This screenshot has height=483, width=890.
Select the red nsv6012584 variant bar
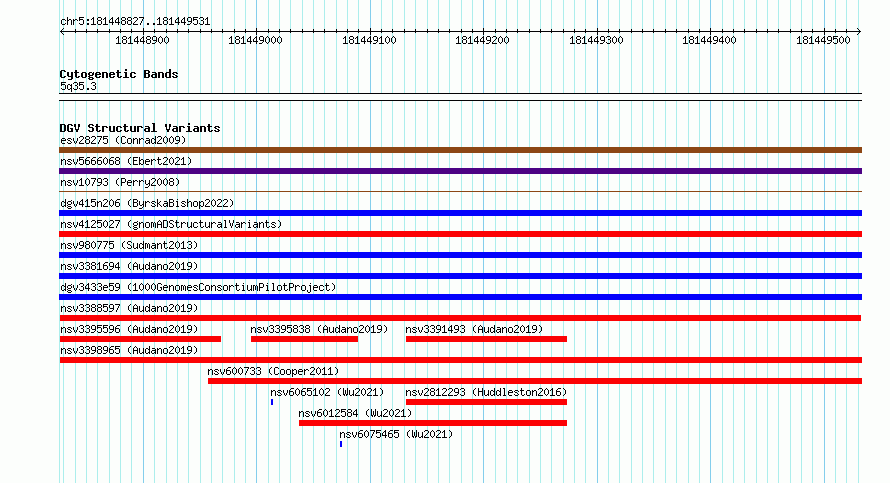coord(433,423)
